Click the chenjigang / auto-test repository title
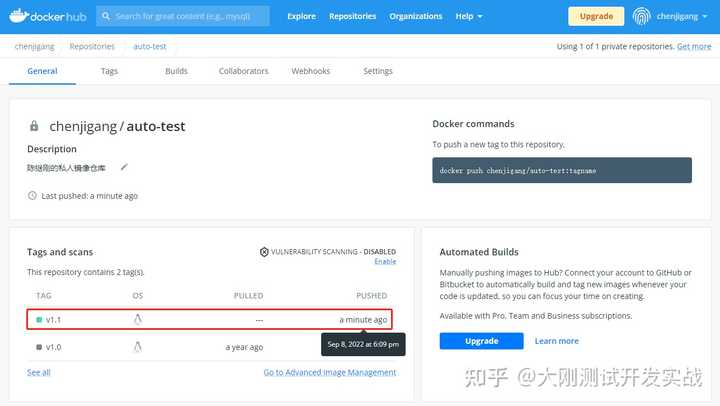Viewport: 720px width, 406px height. 117,126
